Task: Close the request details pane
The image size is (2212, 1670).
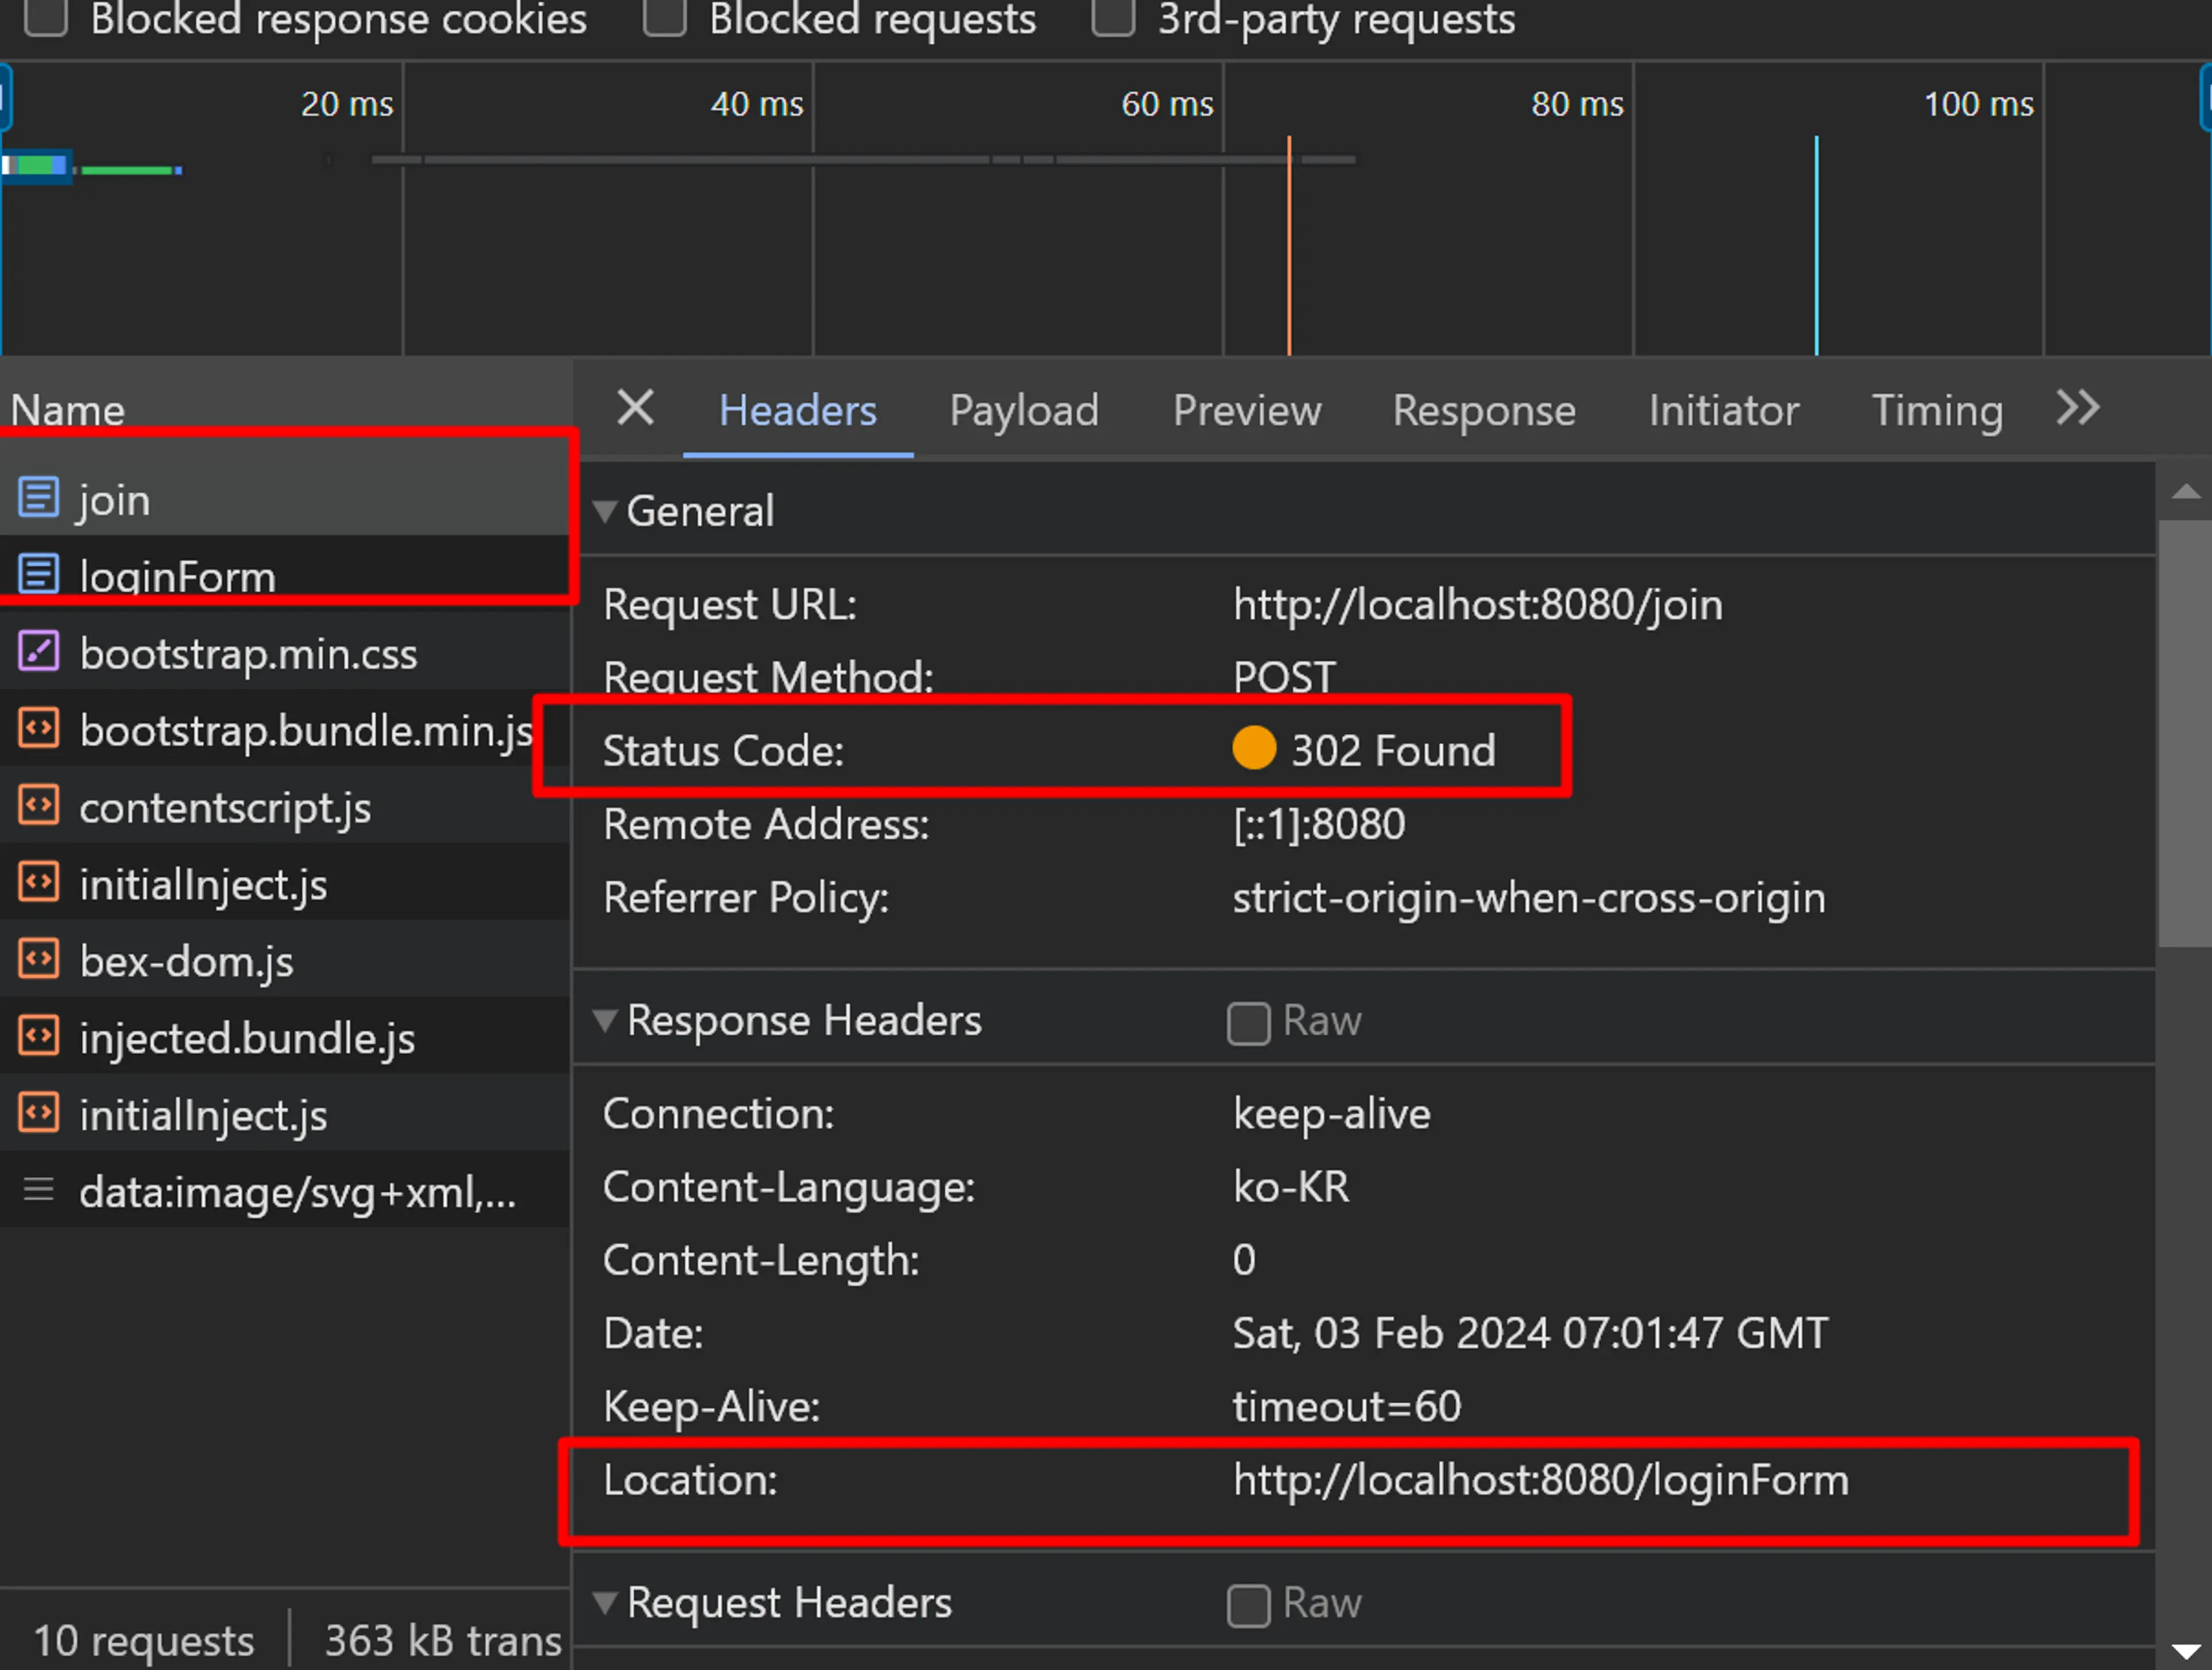Action: click(636, 408)
